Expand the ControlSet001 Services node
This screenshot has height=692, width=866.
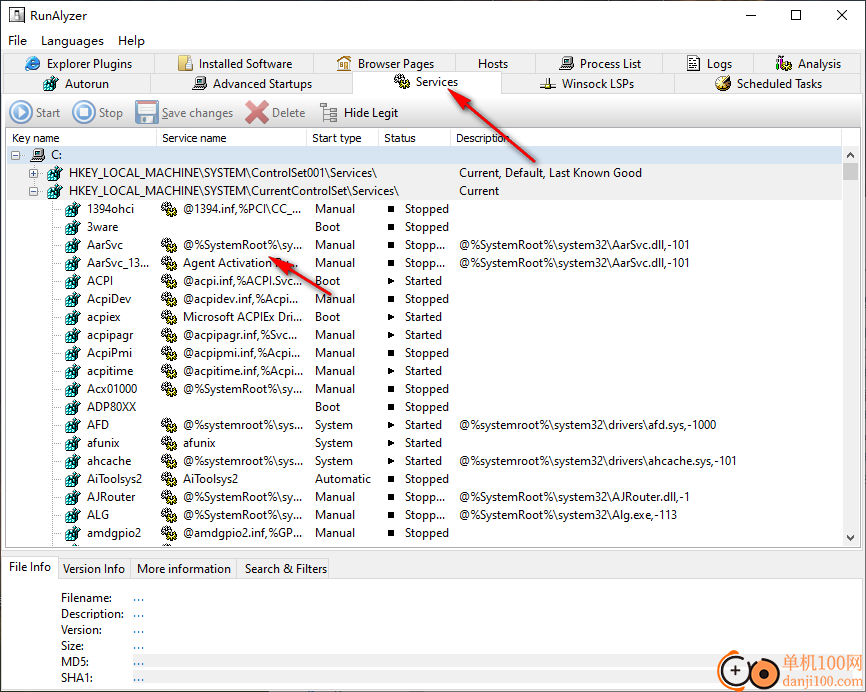(34, 173)
